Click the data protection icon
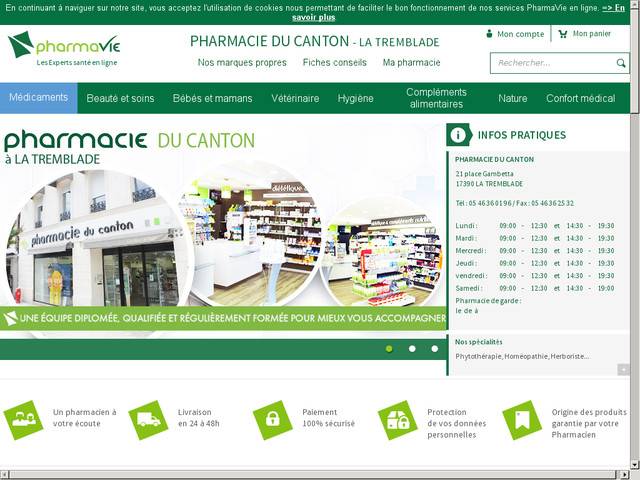 tap(398, 420)
